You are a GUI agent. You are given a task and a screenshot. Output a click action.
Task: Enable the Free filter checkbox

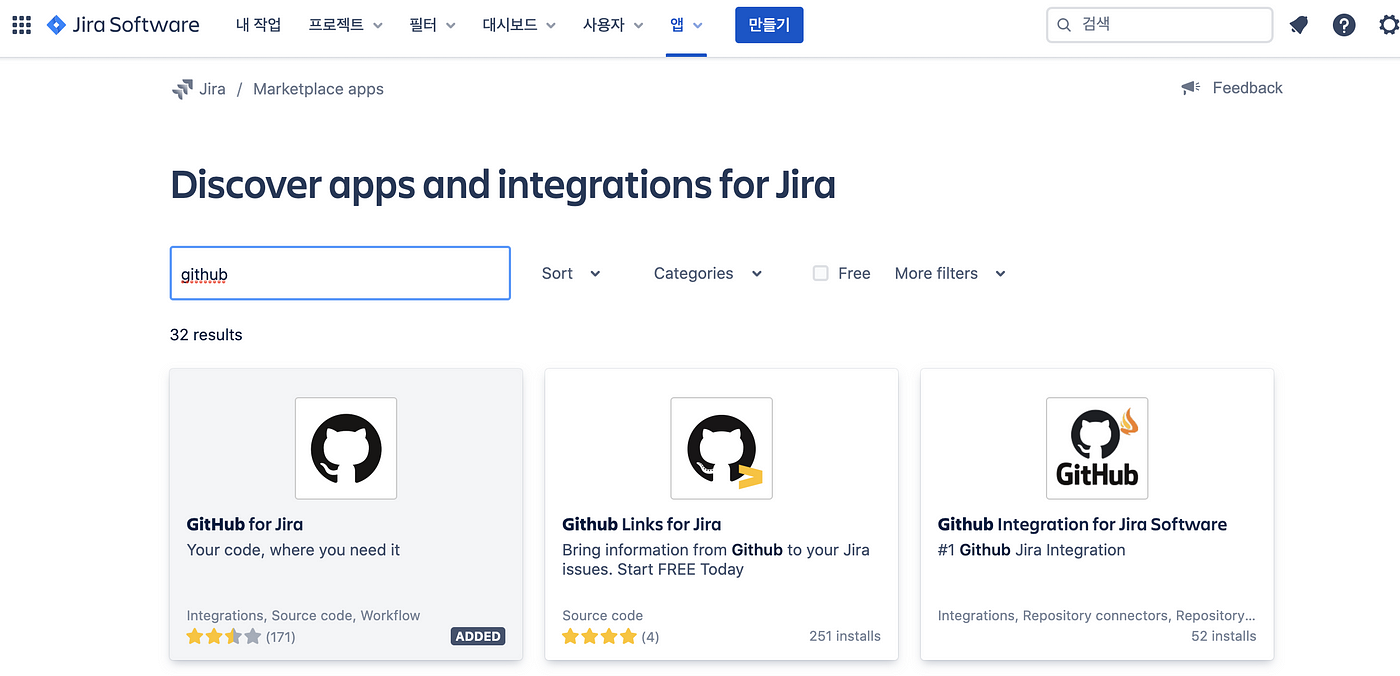pos(820,273)
